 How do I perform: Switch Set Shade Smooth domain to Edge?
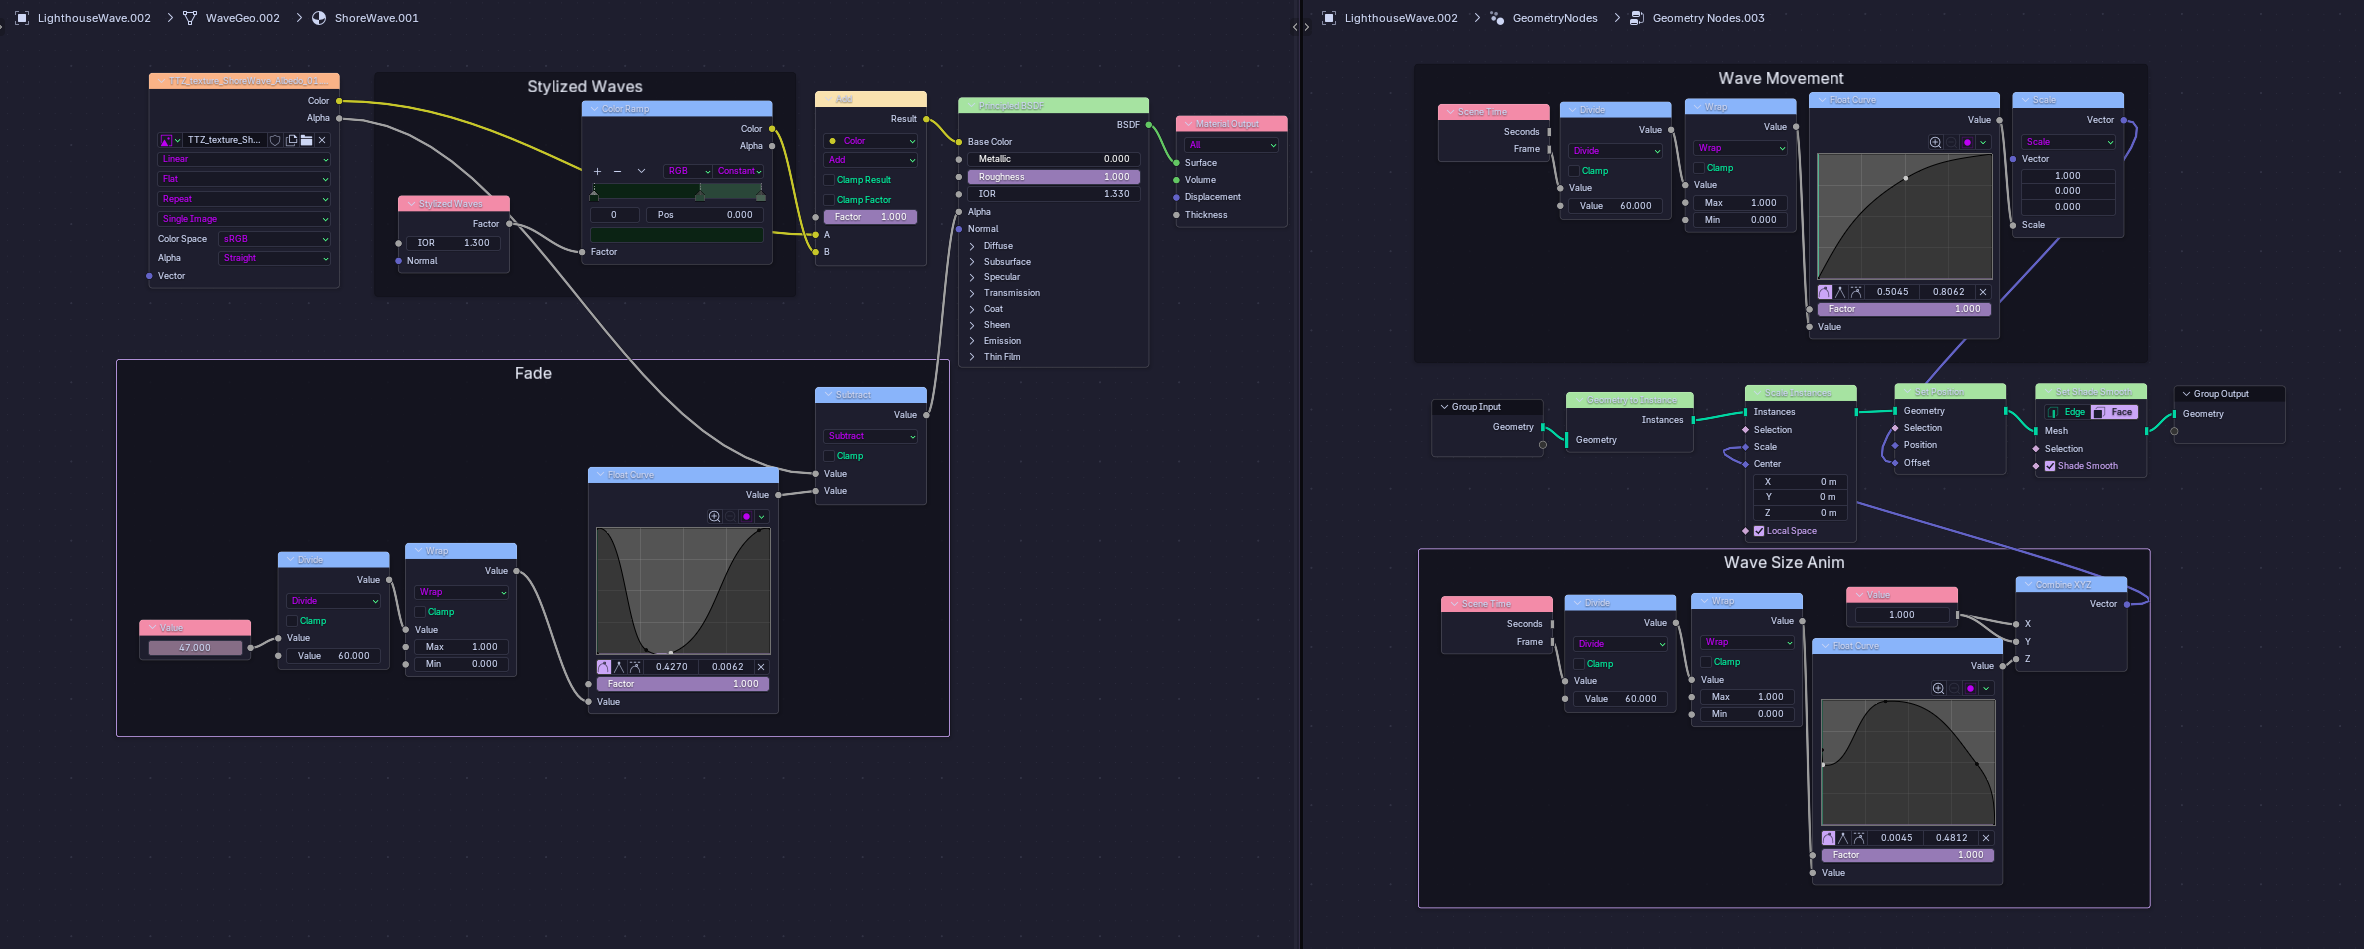coord(2067,412)
